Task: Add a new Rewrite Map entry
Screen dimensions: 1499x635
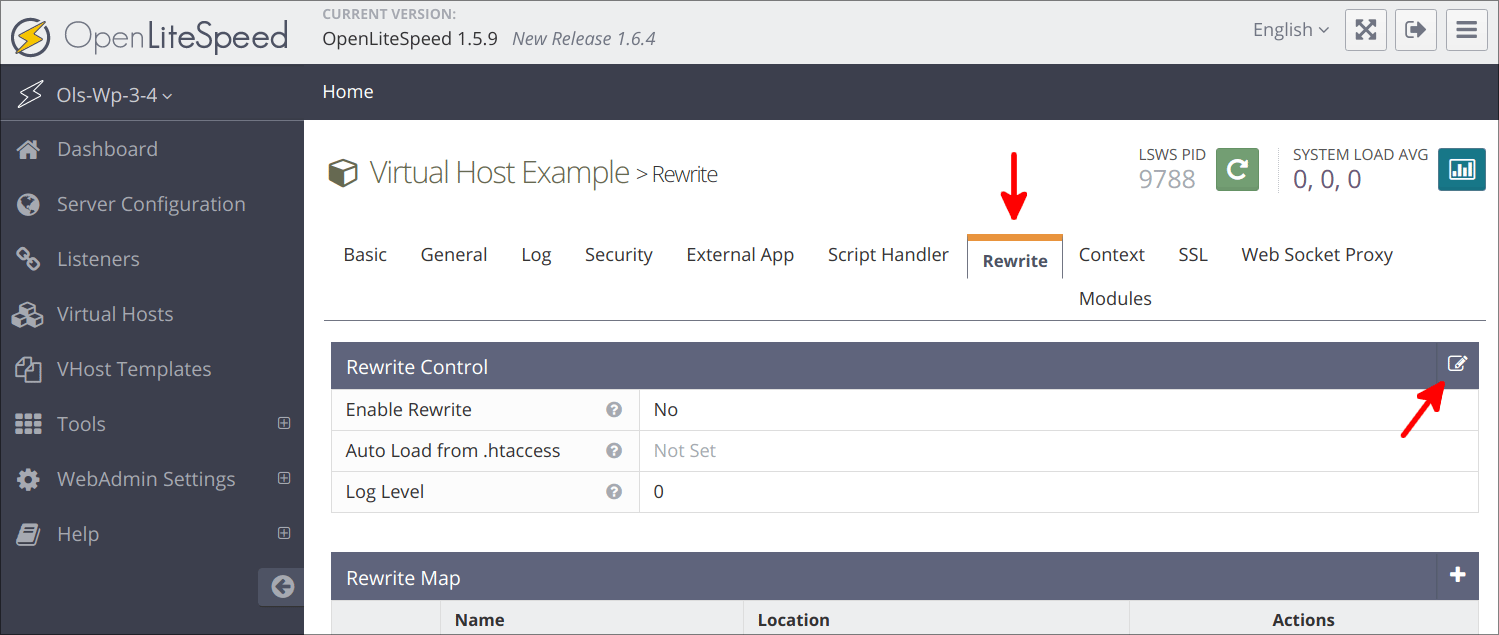Action: pos(1457,575)
